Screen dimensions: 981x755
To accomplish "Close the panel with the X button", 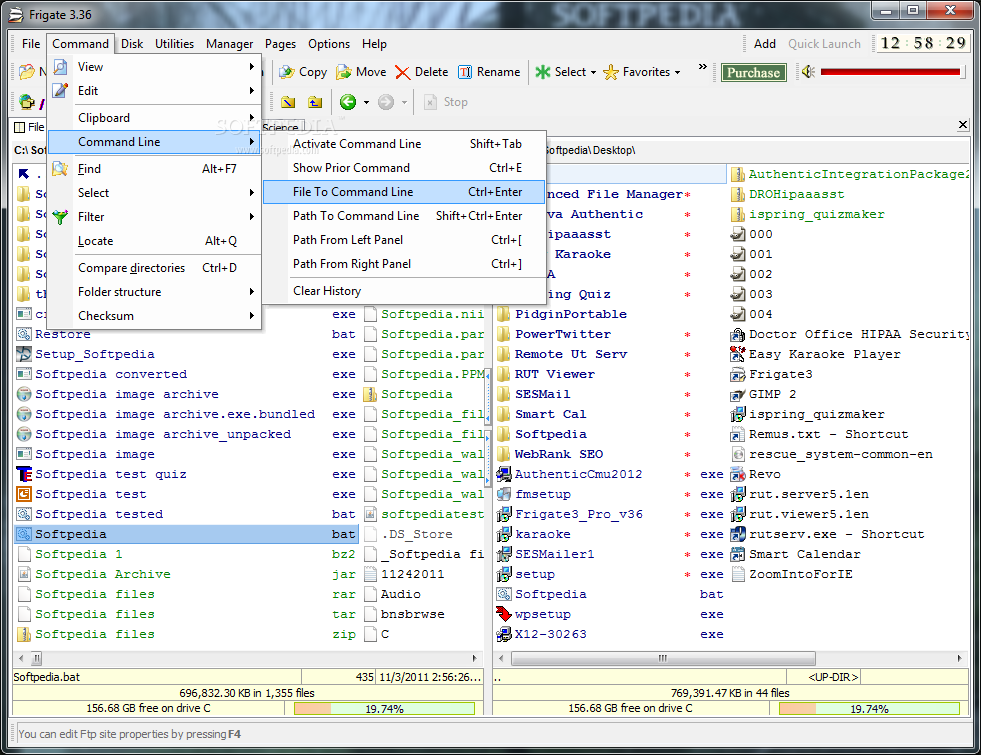I will [963, 125].
